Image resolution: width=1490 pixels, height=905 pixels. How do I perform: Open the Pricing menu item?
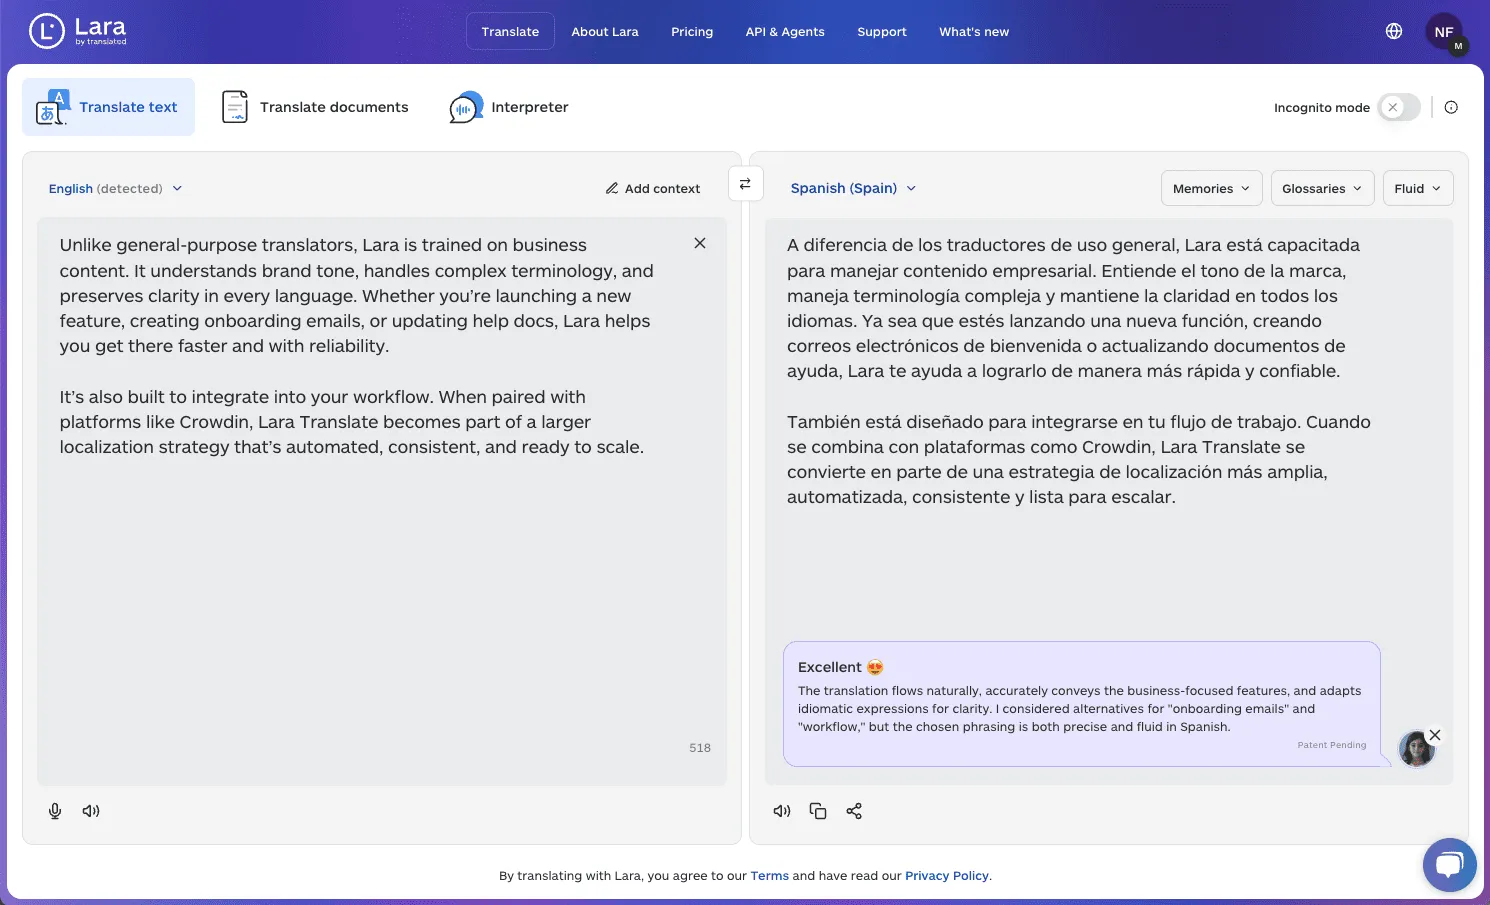coord(692,32)
